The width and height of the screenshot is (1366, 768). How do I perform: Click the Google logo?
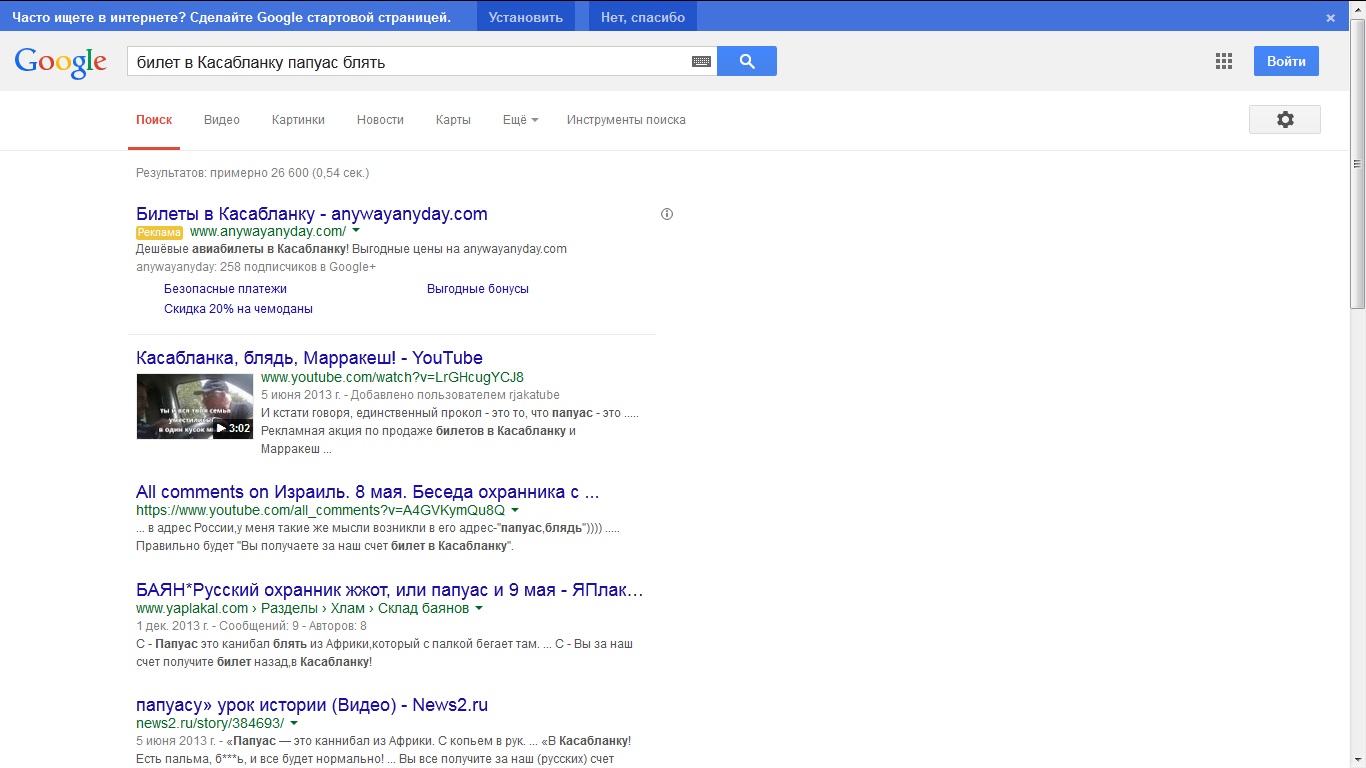pos(60,62)
